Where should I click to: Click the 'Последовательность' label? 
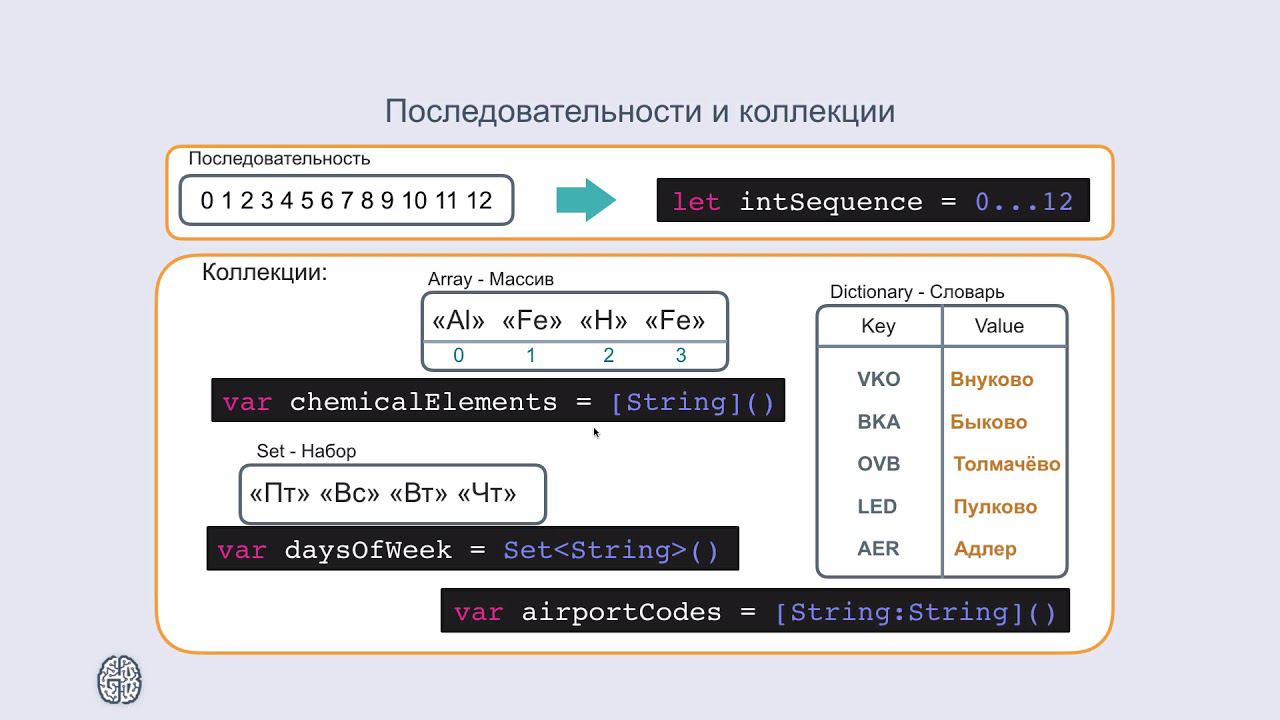click(x=279, y=159)
